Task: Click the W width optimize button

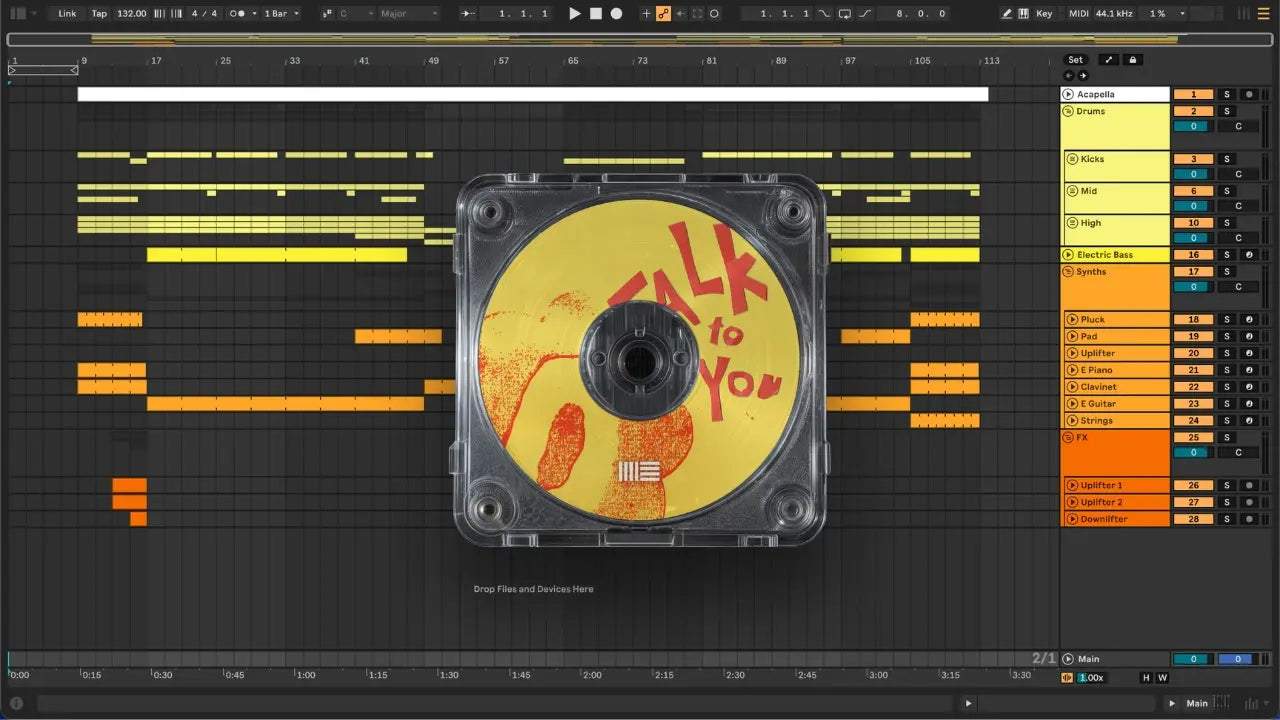Action: pyautogui.click(x=1162, y=678)
